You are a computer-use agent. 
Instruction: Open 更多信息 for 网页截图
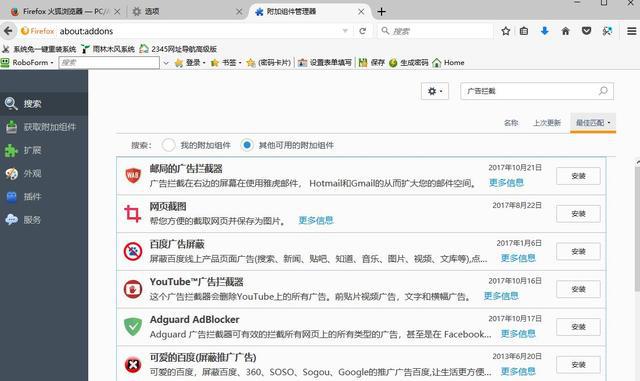pos(316,221)
